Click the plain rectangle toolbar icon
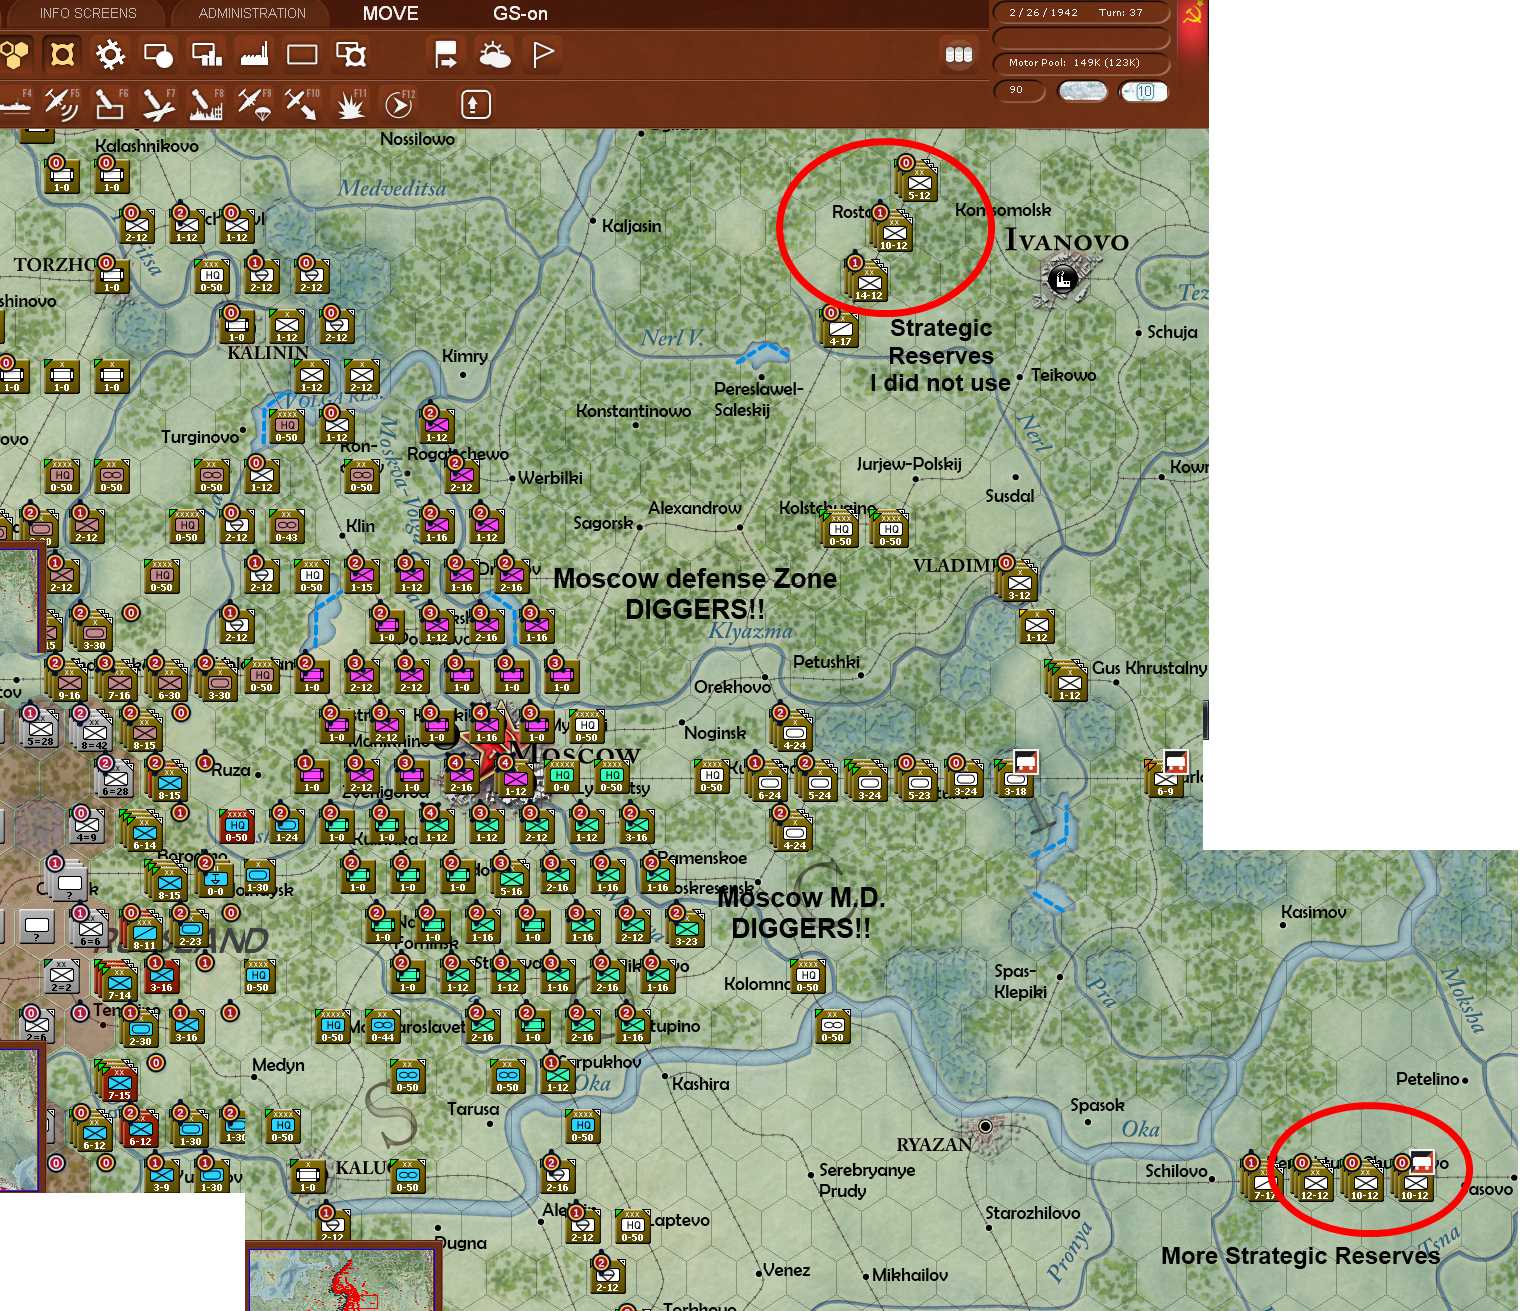Screen dimensions: 1526x1311 [x=302, y=54]
